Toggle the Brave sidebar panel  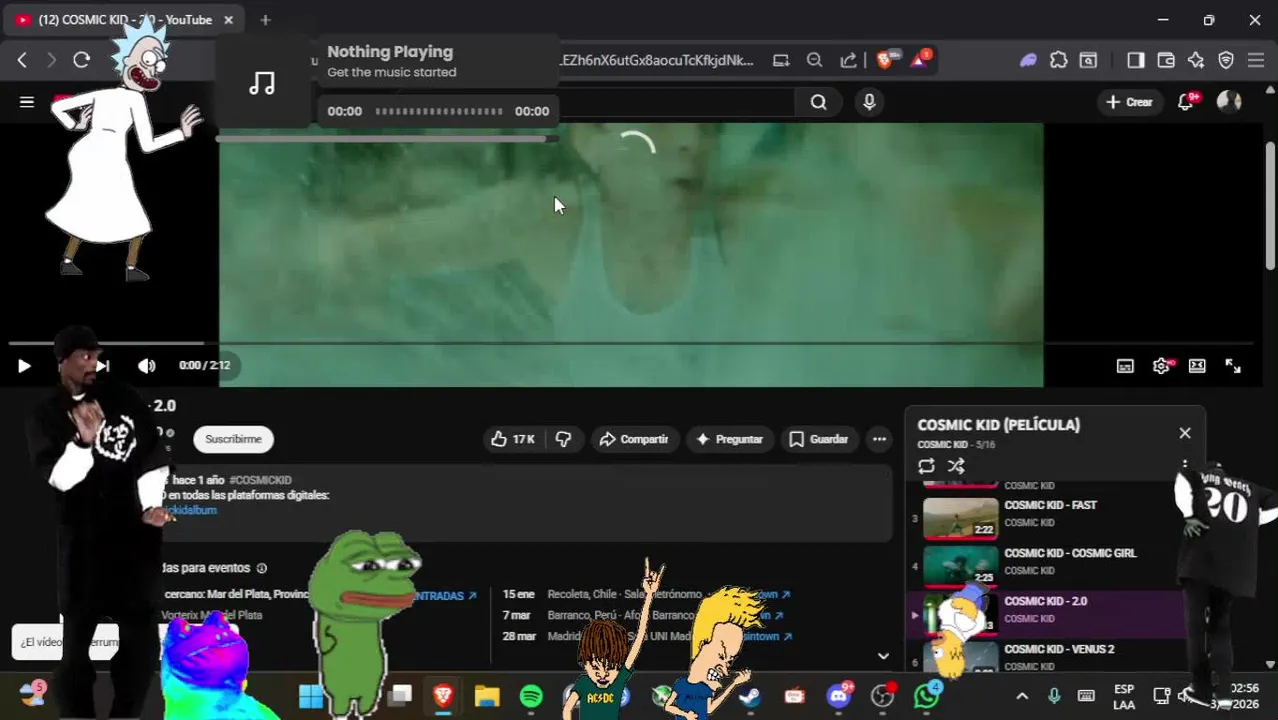tap(1135, 60)
